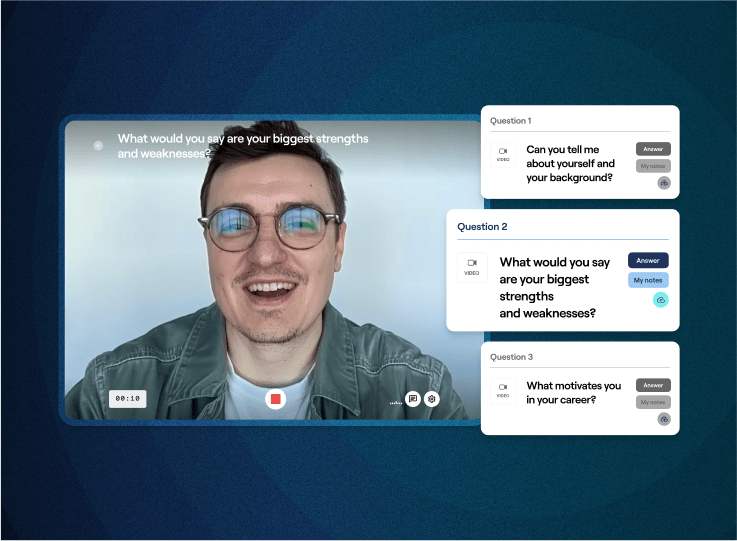
Task: Click Answer button in Question 1 card
Action: click(653, 149)
